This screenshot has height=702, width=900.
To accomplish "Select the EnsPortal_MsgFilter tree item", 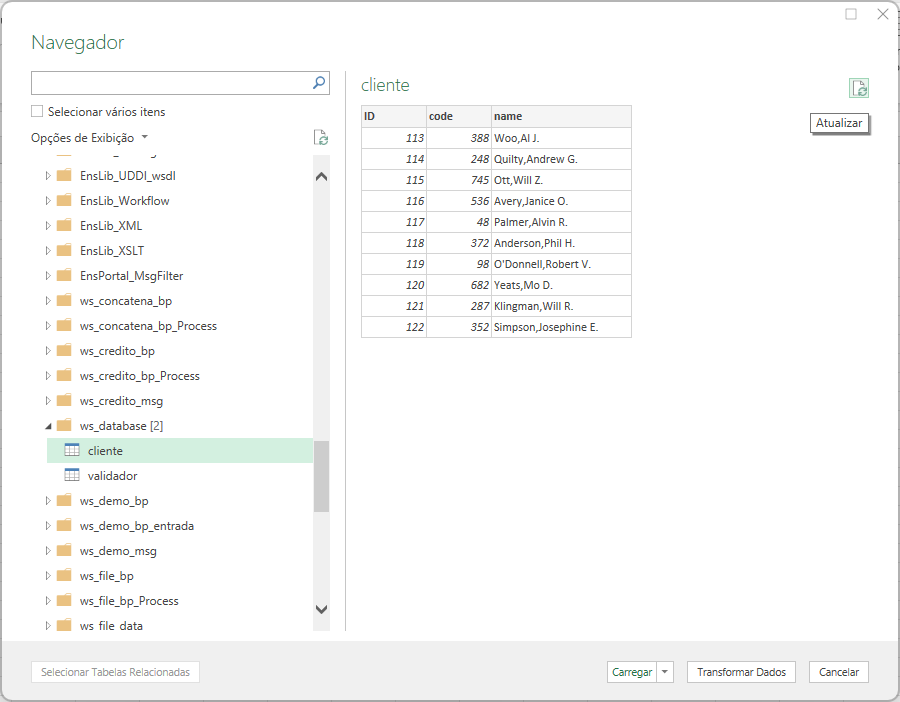I will pos(131,276).
